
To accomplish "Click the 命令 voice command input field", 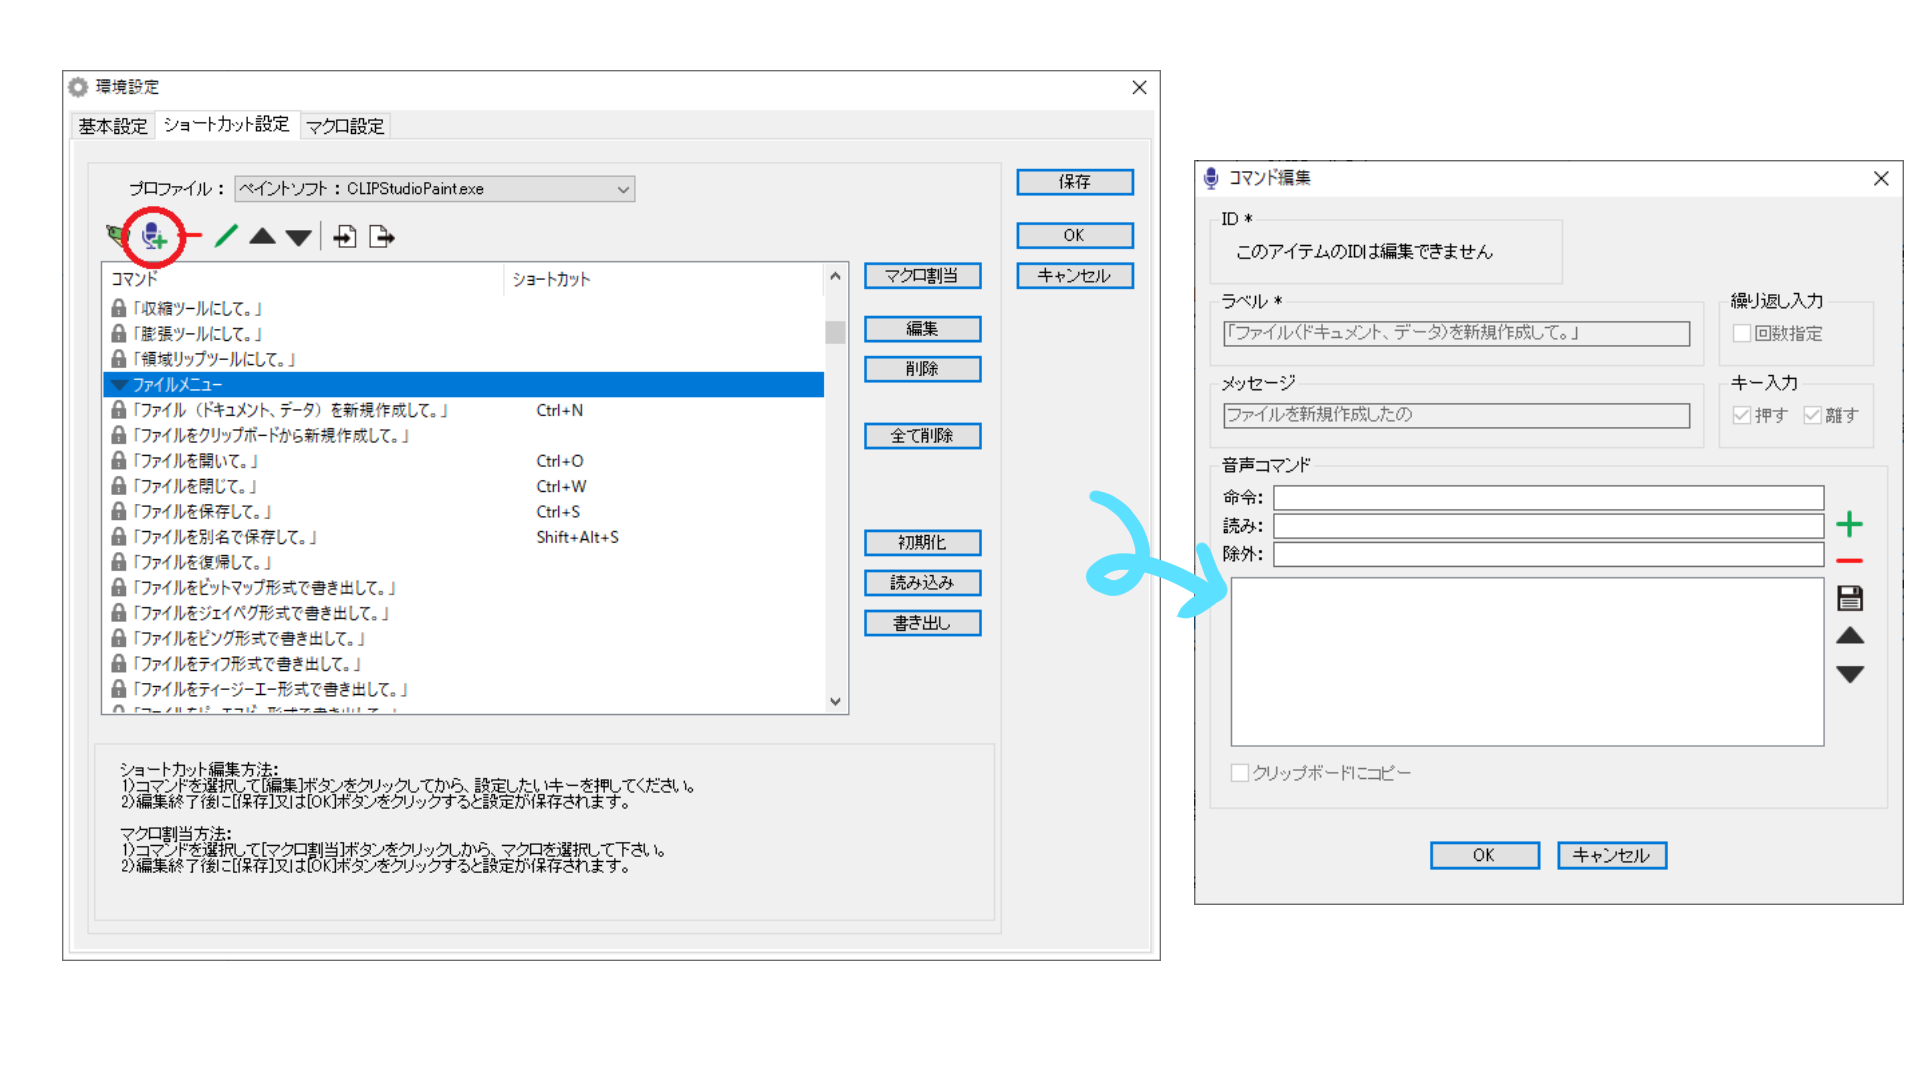I will point(1547,497).
